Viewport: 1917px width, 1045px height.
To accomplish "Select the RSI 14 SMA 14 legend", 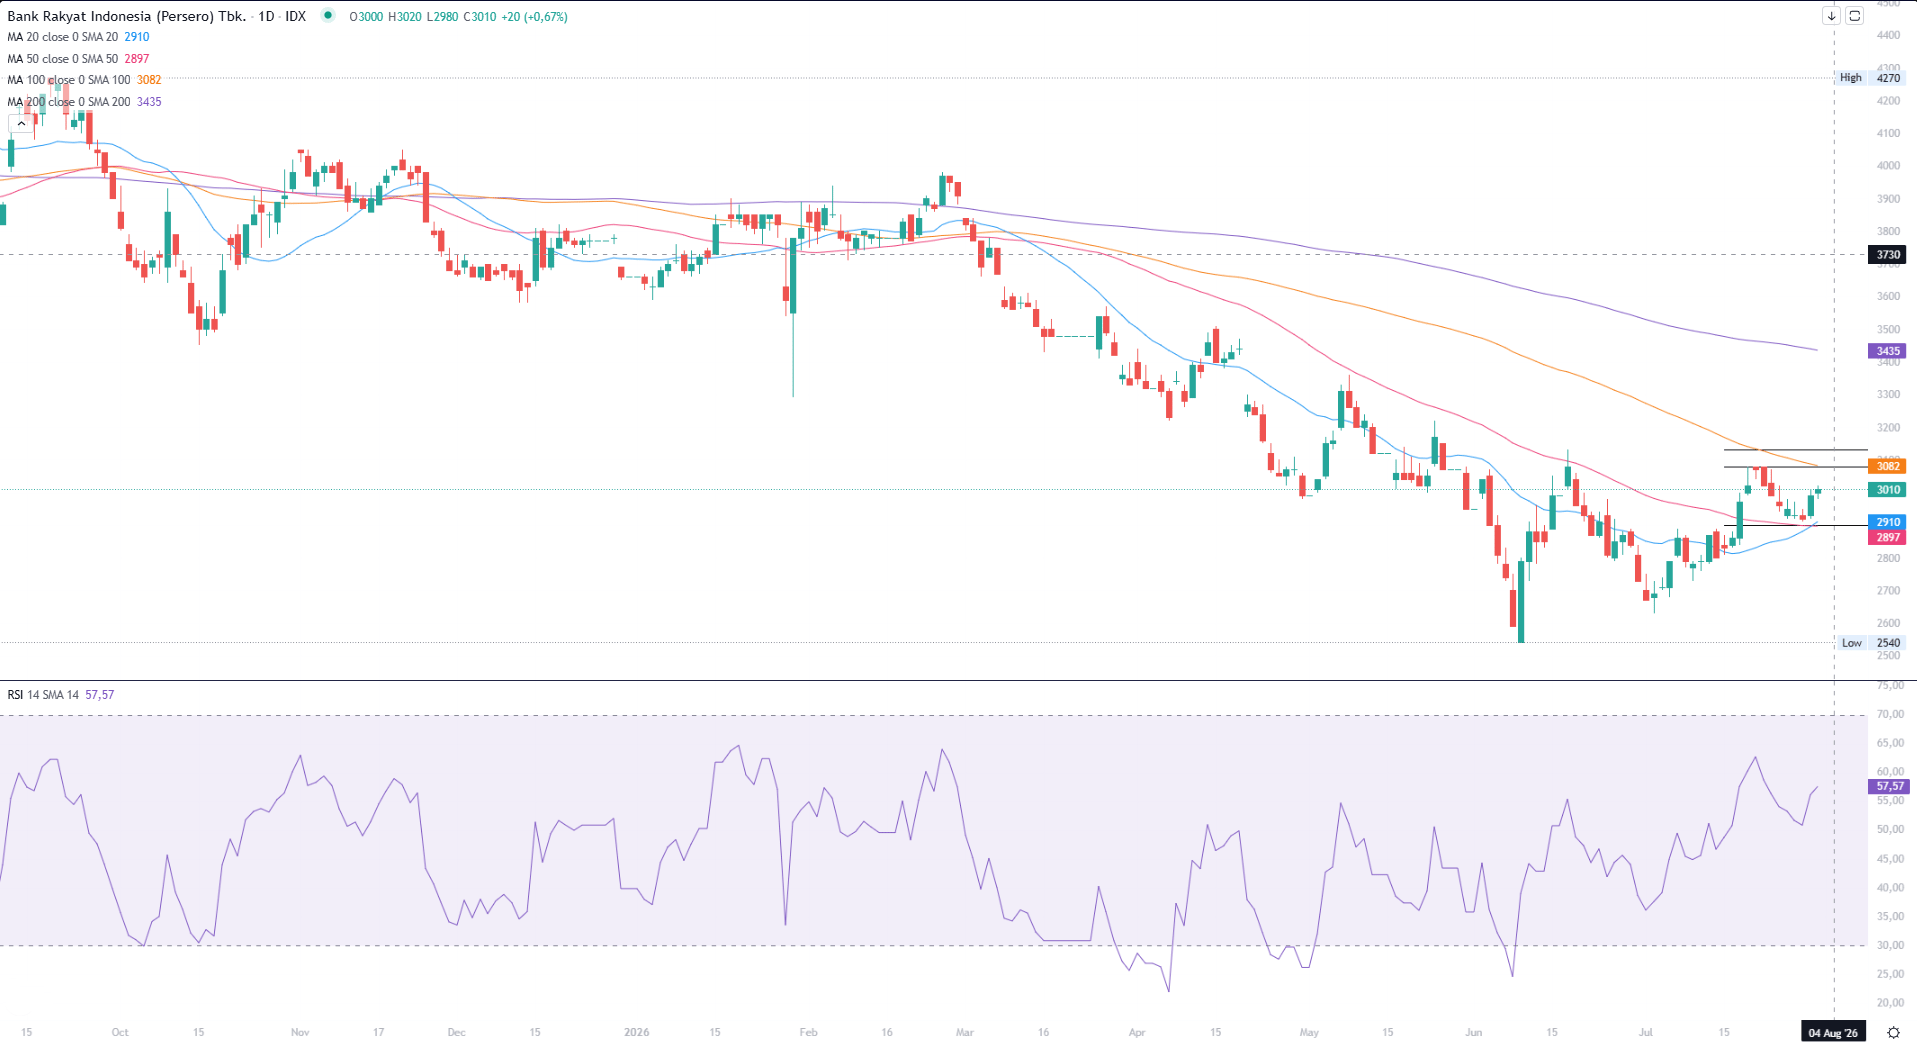I will (x=61, y=695).
